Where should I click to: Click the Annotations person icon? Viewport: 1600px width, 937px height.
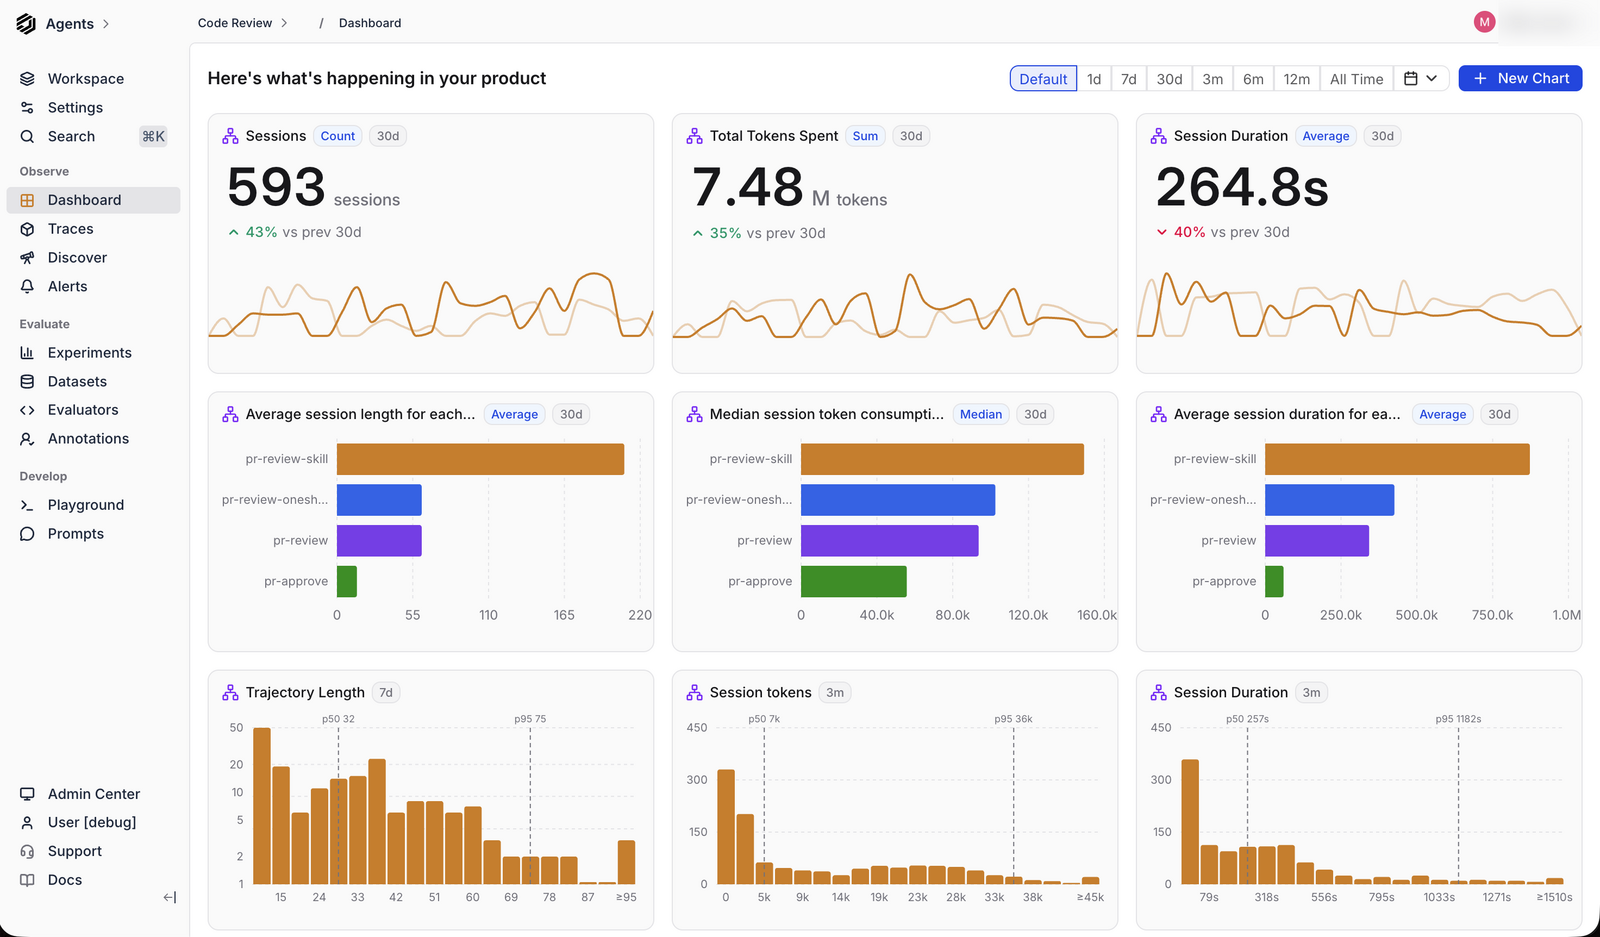point(27,439)
